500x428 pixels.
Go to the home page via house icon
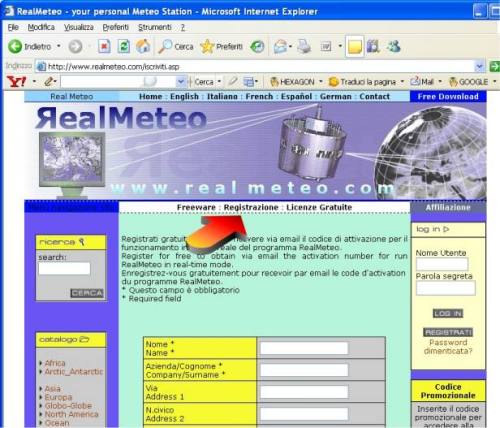click(x=143, y=46)
